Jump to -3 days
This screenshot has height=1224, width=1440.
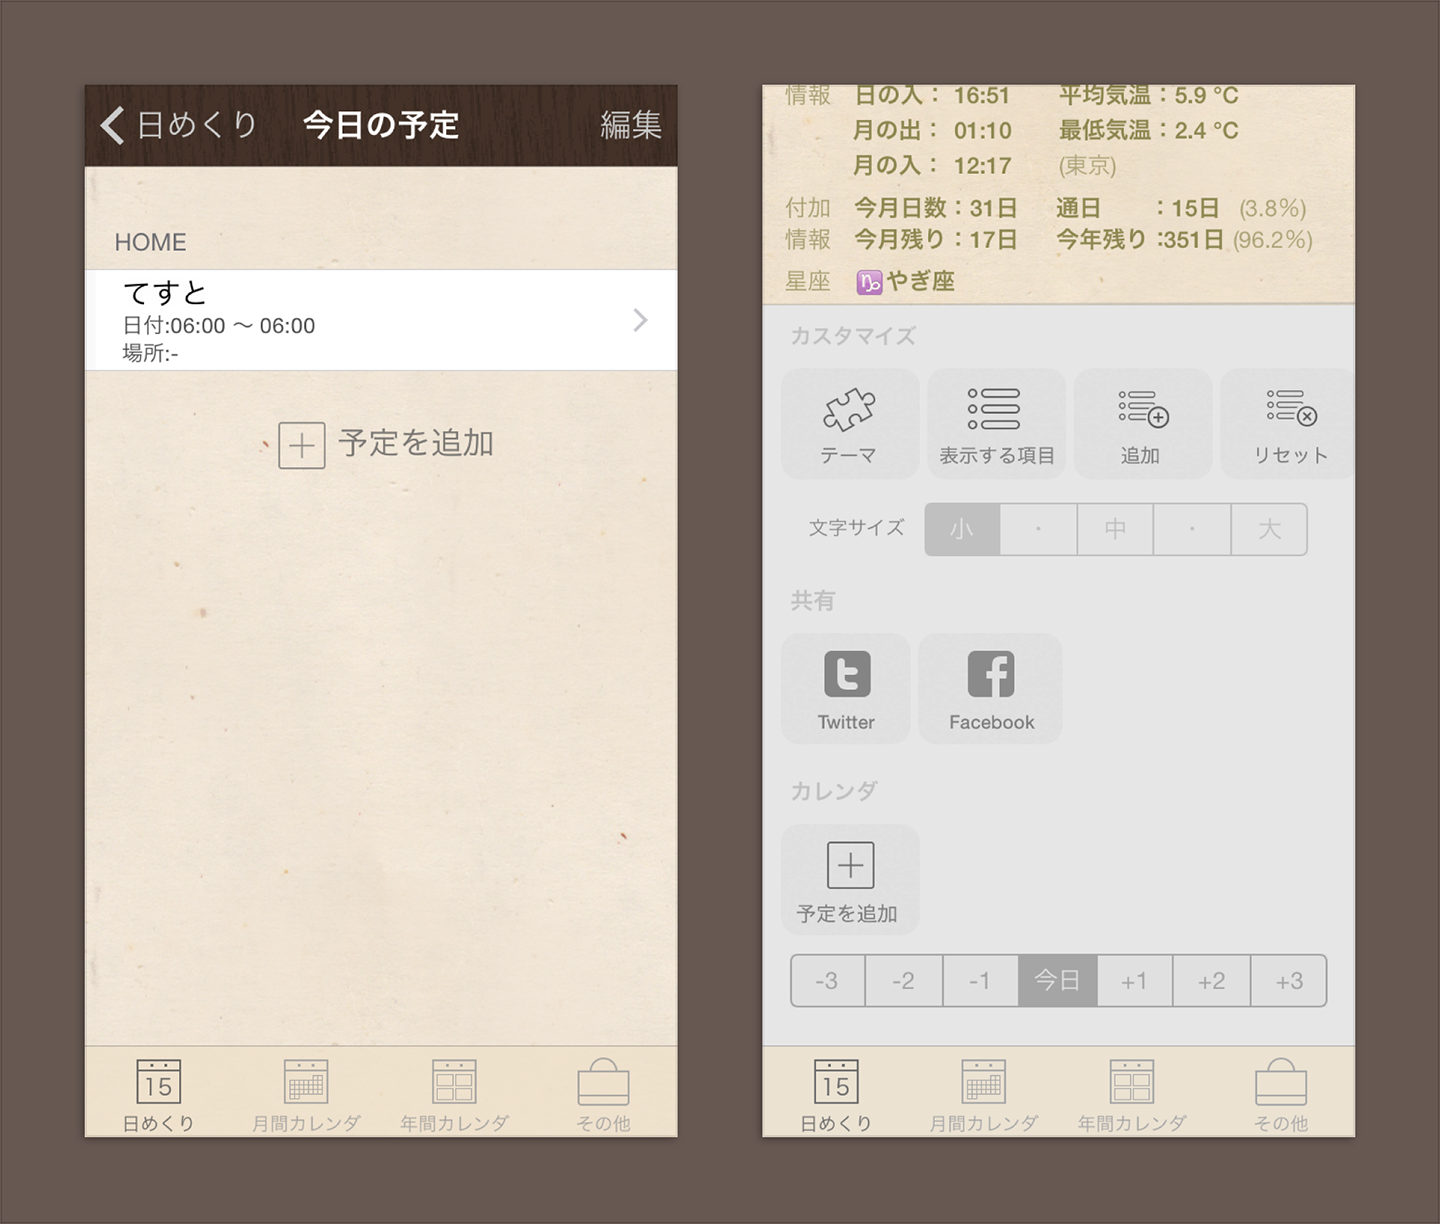pos(827,981)
